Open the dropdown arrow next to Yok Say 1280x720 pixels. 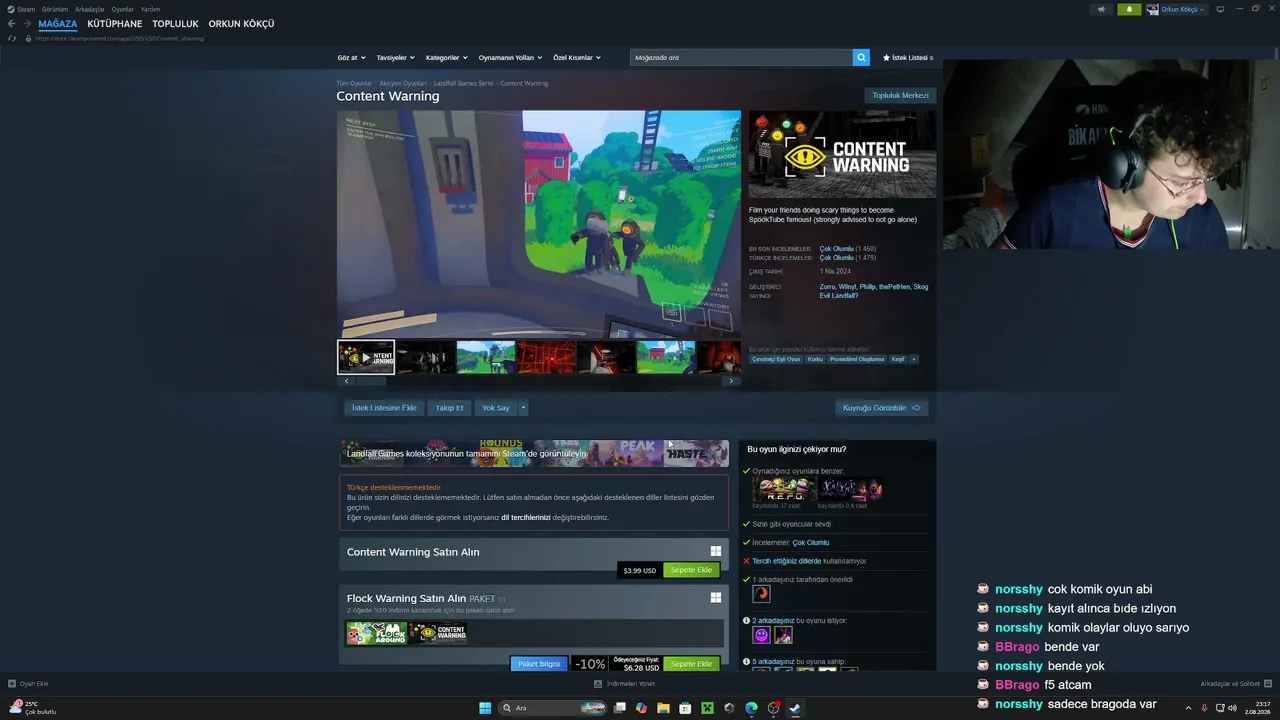coord(522,408)
